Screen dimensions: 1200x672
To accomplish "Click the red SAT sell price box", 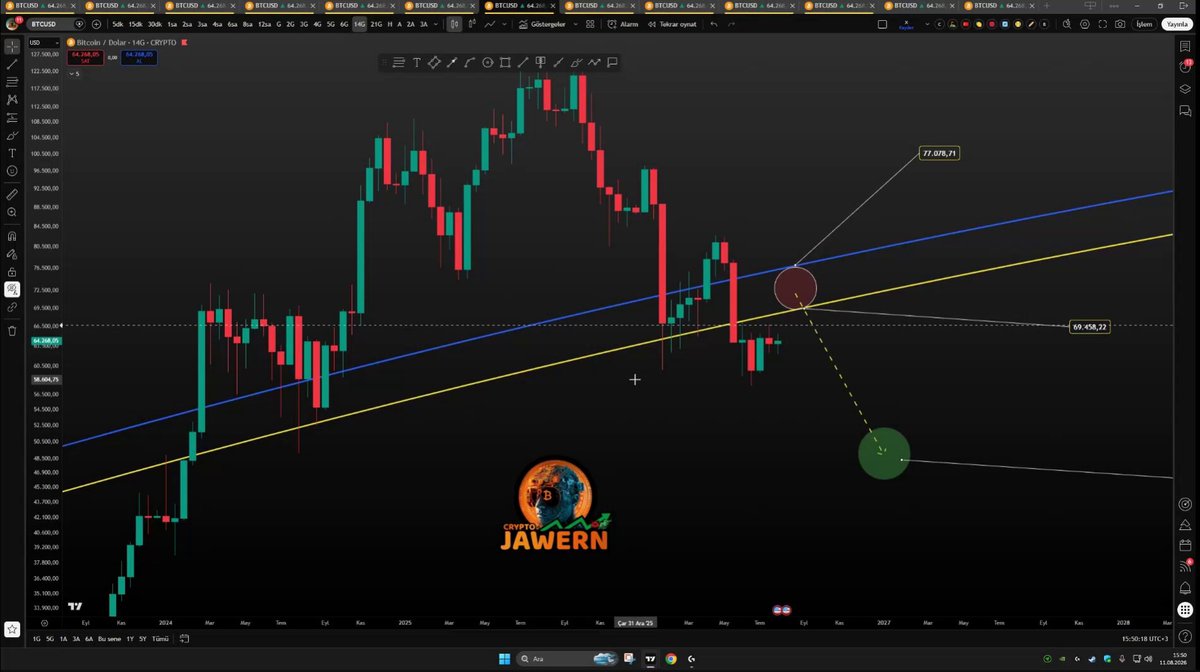I will [84, 58].
